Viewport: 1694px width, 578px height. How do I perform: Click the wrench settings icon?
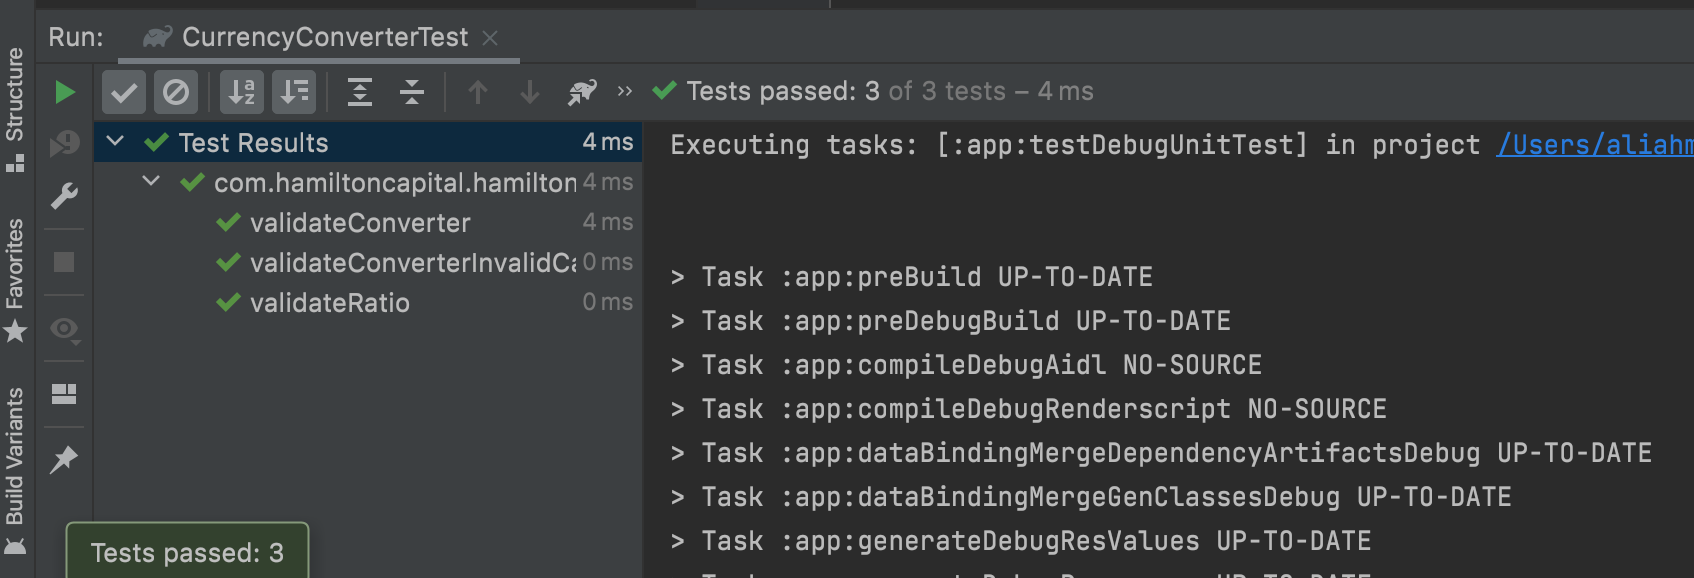[x=64, y=196]
